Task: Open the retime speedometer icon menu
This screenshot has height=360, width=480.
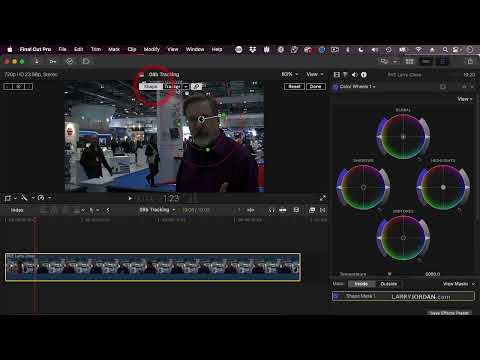Action: [44, 198]
